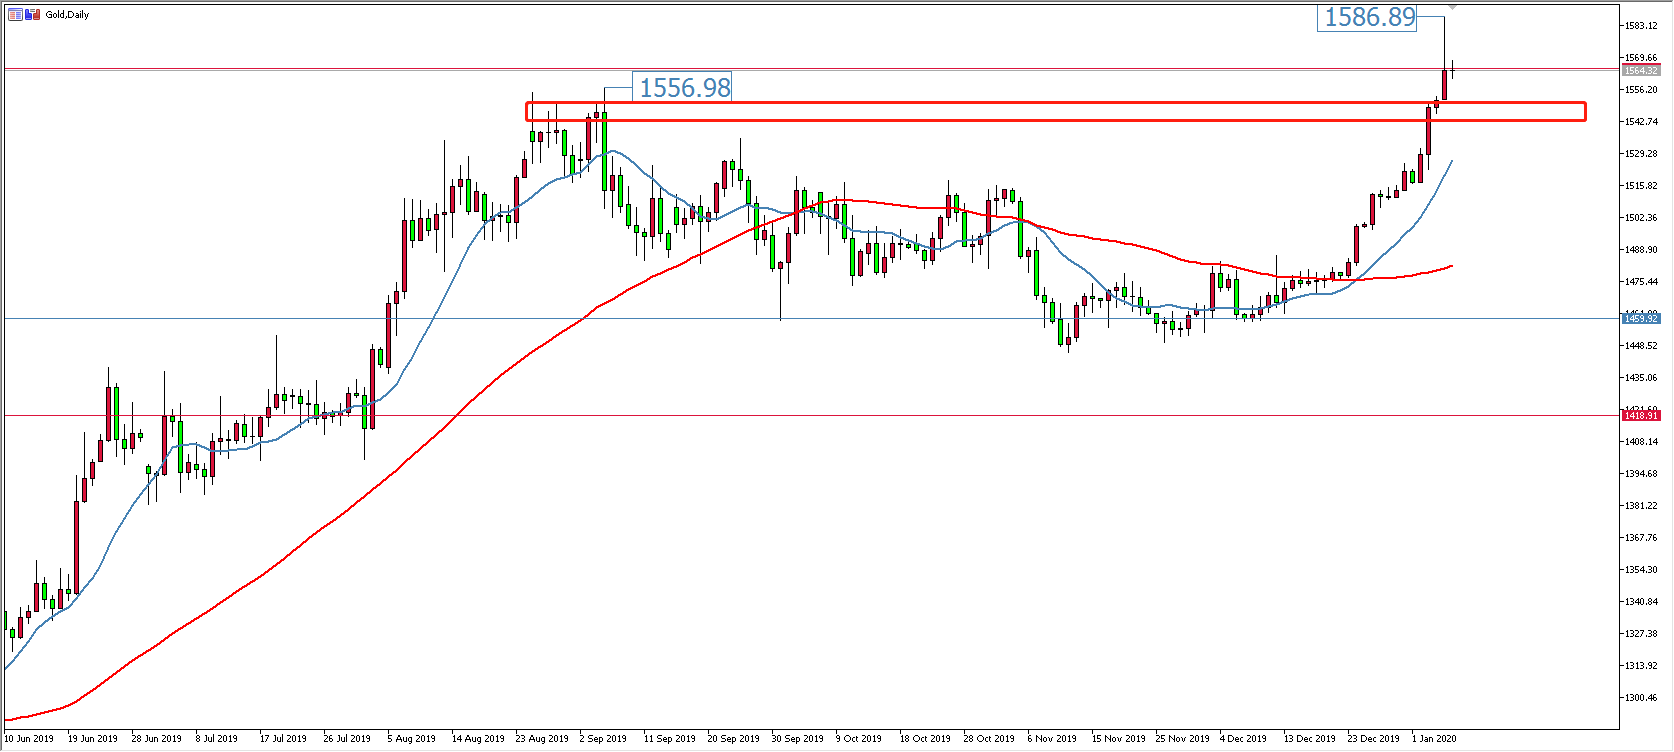Viewport: 1674px width, 752px height.
Task: Click the gray 1564.32 current price tag
Action: click(x=1641, y=71)
